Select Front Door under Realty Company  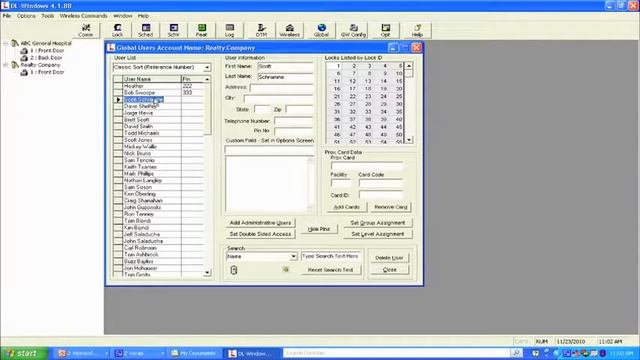tap(47, 72)
